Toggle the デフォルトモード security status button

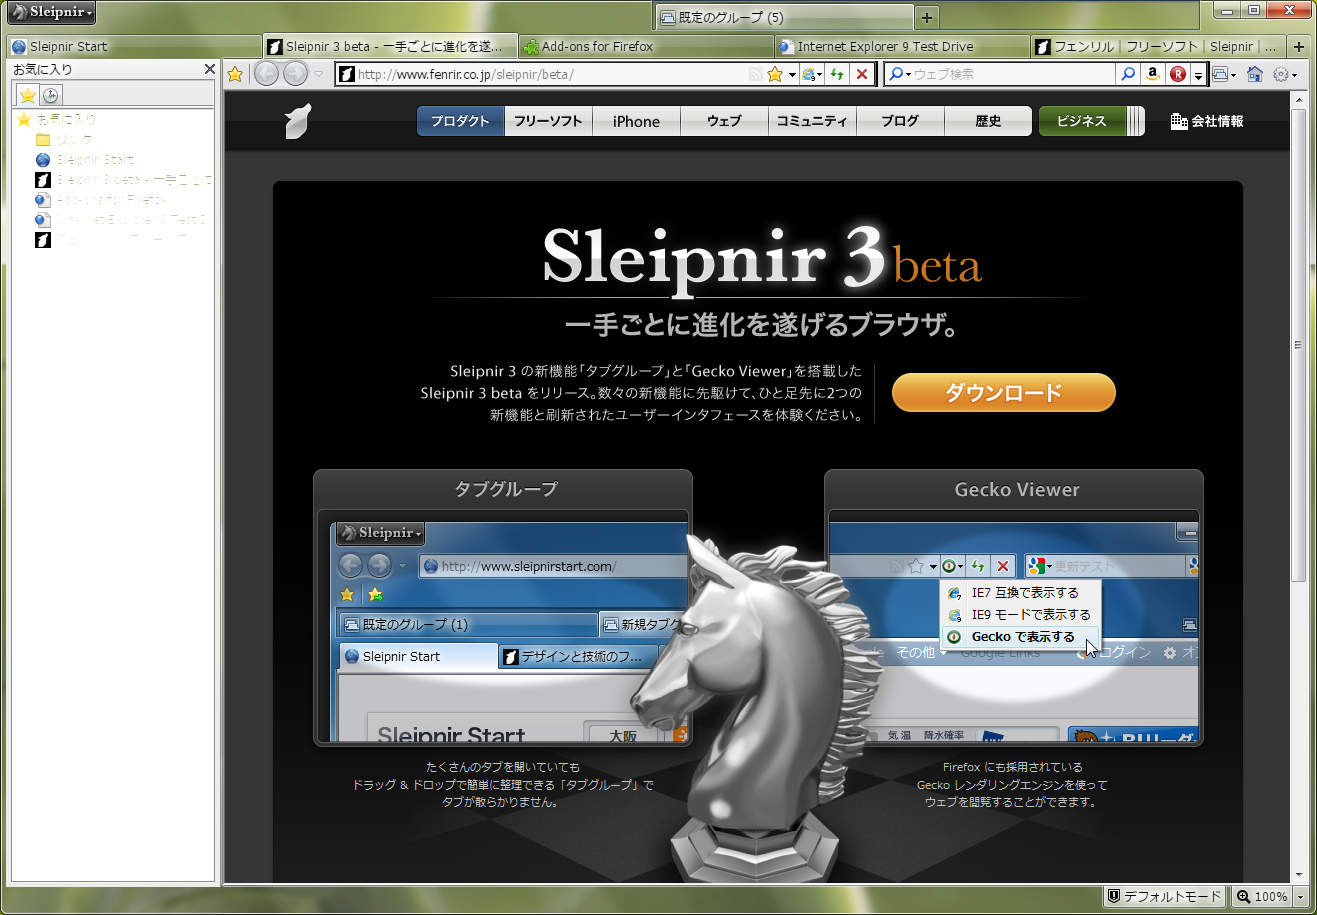pos(1164,896)
